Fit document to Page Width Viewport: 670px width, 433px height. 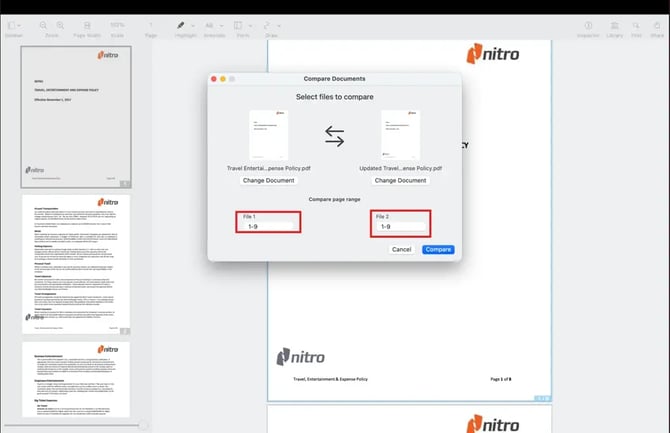(87, 26)
